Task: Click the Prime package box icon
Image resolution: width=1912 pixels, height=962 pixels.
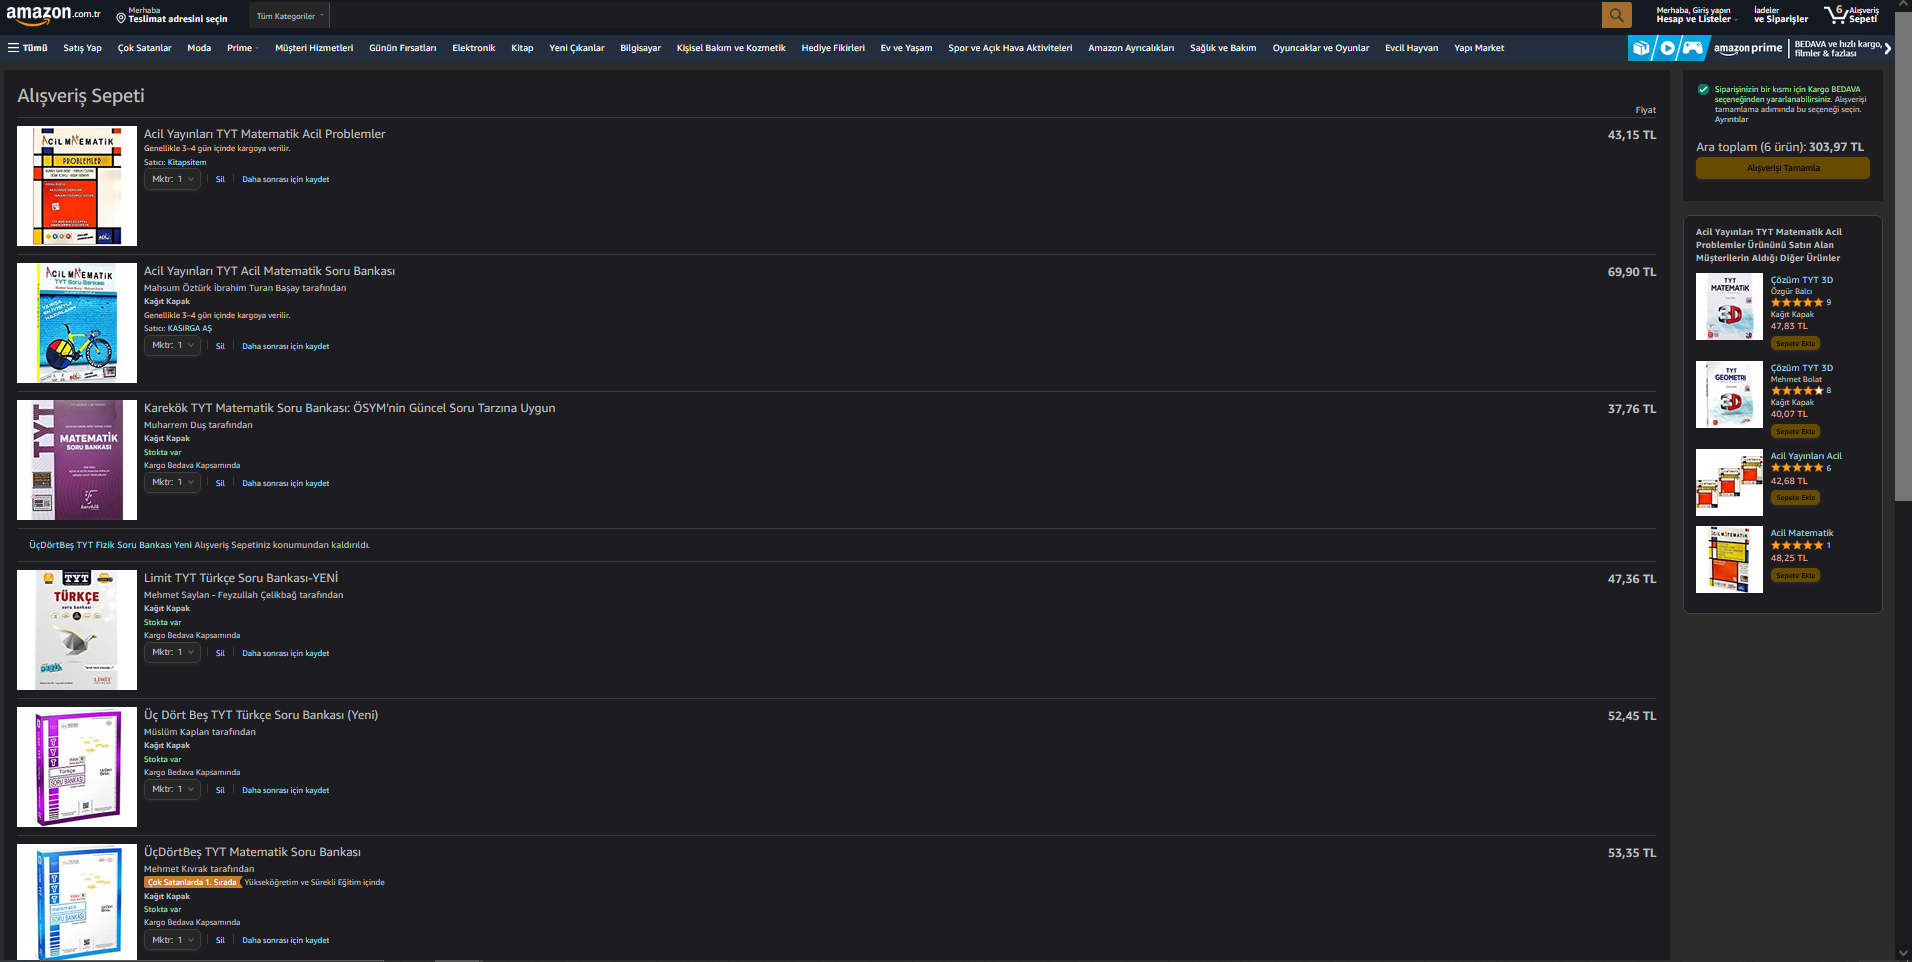Action: pos(1641,48)
